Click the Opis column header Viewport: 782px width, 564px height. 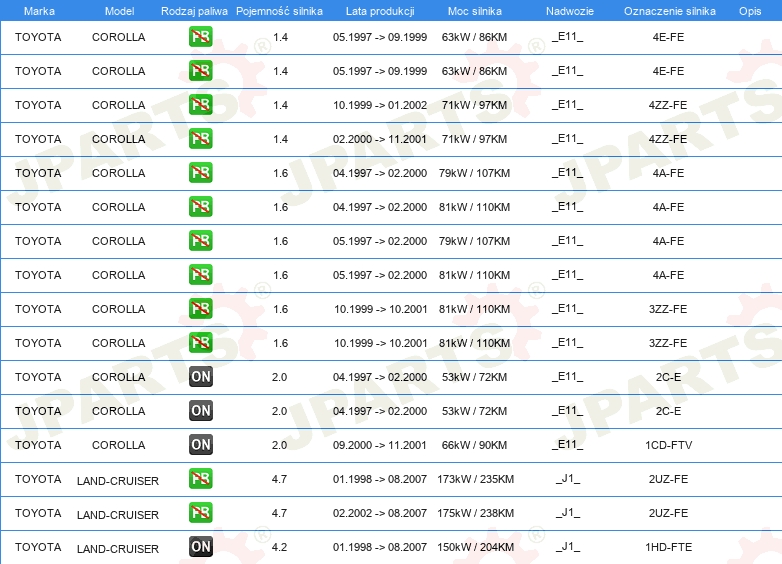coord(750,11)
